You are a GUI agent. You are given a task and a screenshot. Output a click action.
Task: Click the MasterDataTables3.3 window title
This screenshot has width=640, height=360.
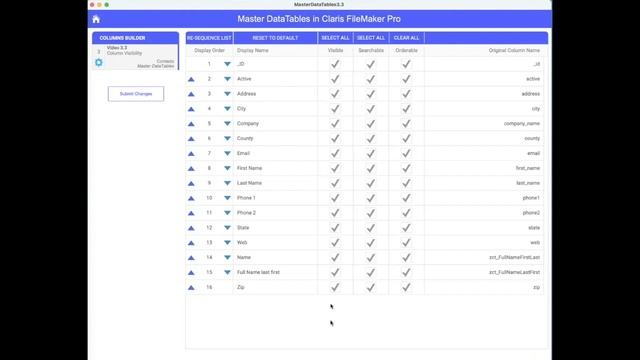(319, 4)
